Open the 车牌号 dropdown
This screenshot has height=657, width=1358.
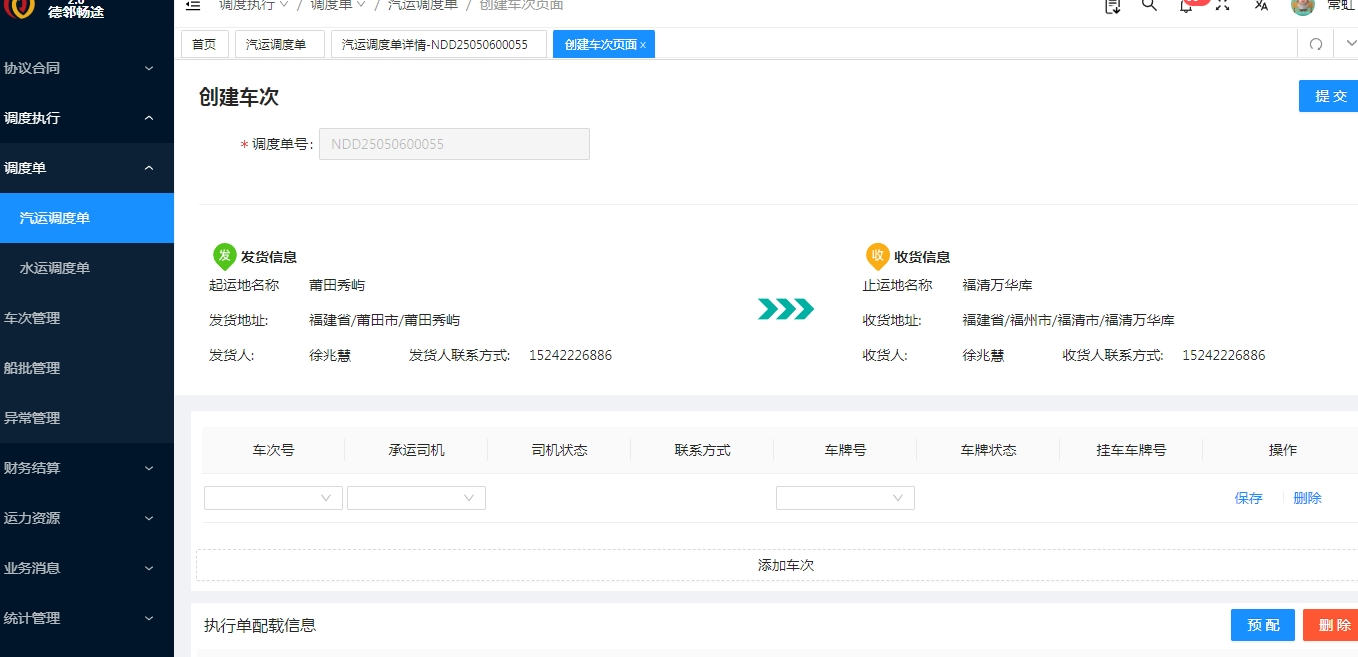pos(845,498)
